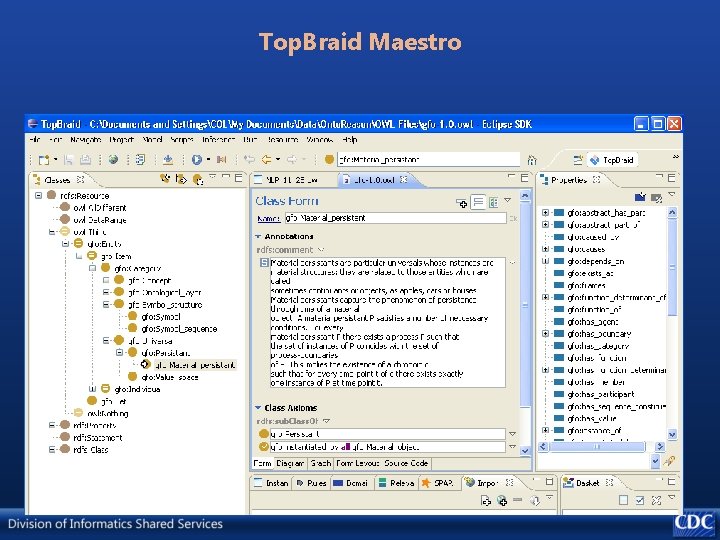Click the pin icon below the Properties tree

669,461
